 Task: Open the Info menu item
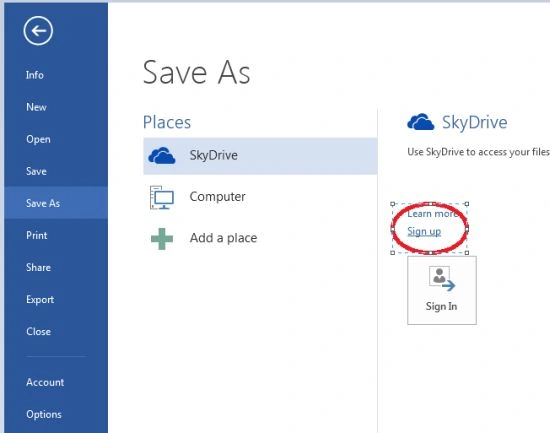point(35,75)
